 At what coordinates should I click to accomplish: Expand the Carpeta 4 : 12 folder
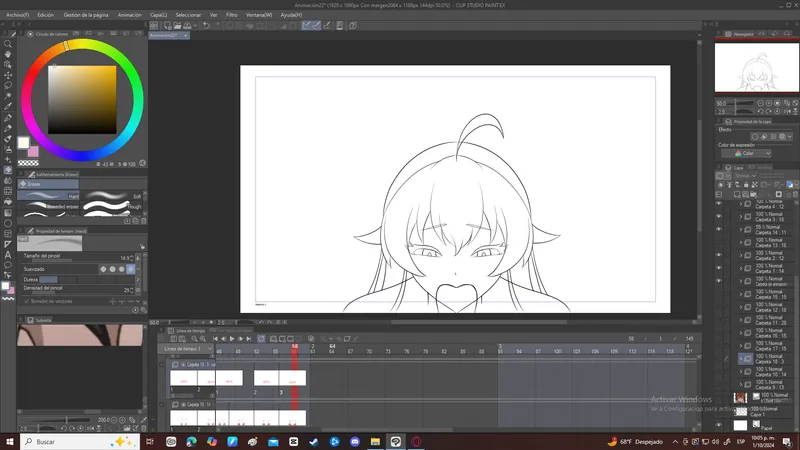pyautogui.click(x=741, y=204)
